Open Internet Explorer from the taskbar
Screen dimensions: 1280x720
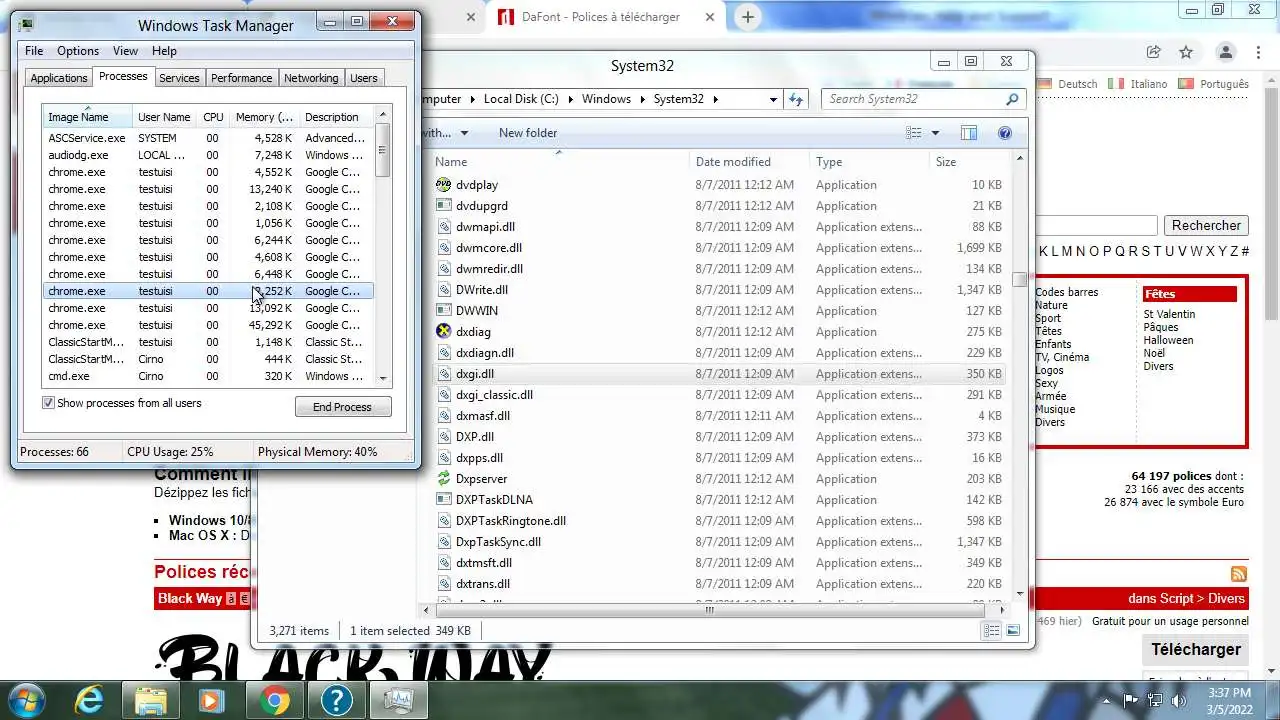point(89,700)
